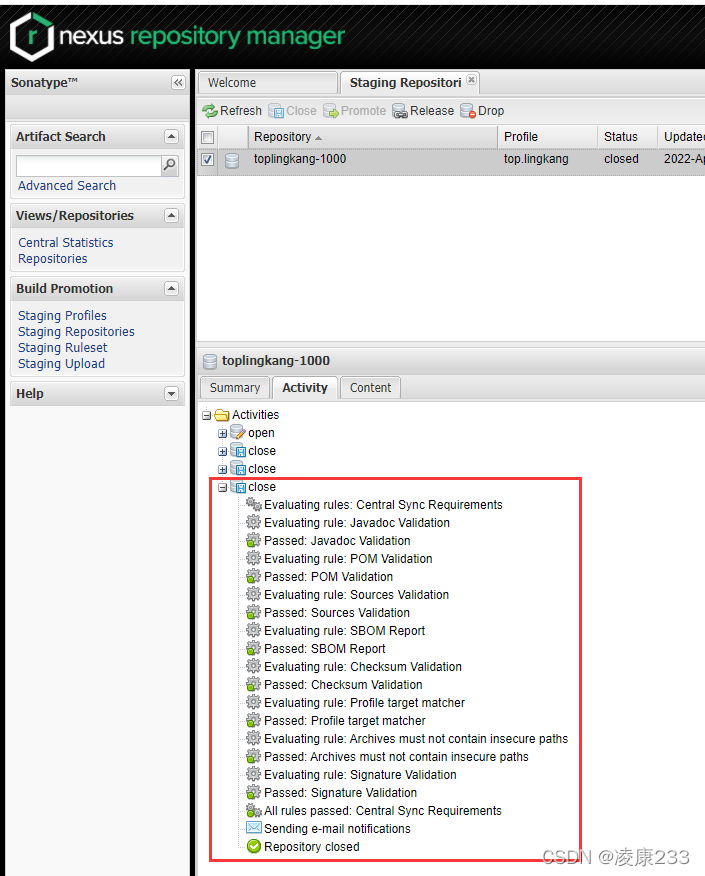
Task: Open the Staging Repositories sidebar link
Action: [x=76, y=332]
